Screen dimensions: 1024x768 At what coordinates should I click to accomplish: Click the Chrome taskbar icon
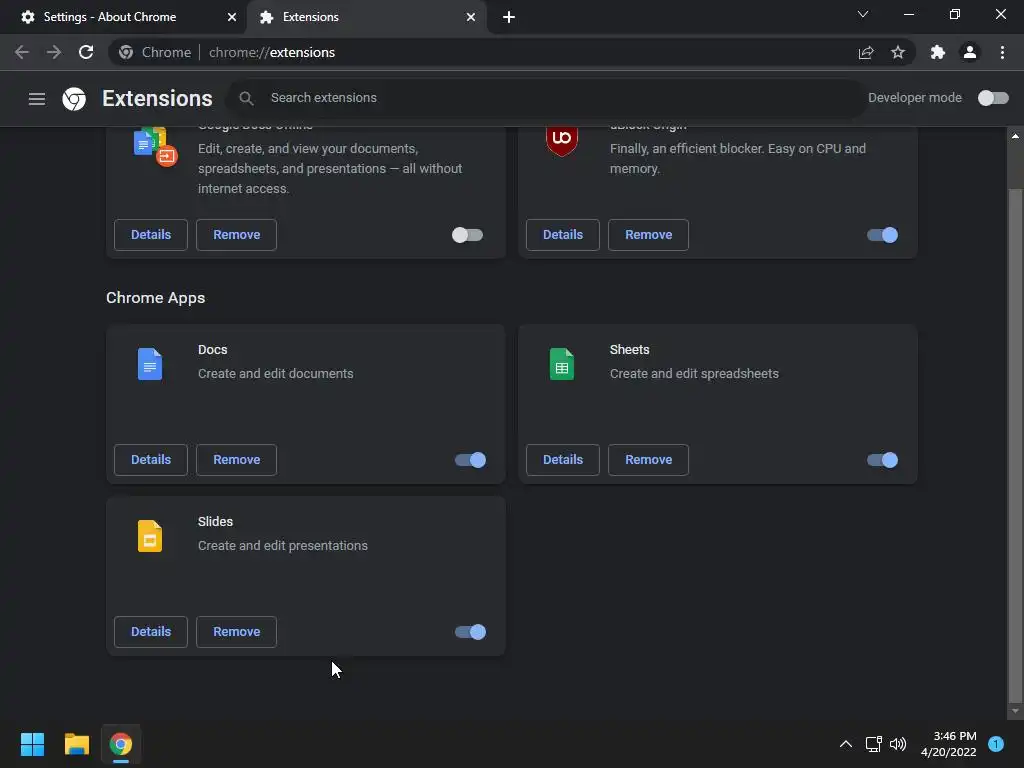(121, 744)
